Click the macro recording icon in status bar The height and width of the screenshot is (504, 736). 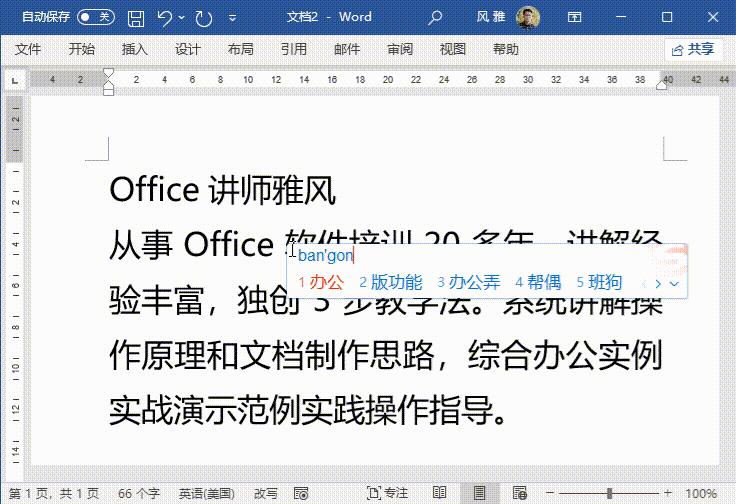[301, 494]
